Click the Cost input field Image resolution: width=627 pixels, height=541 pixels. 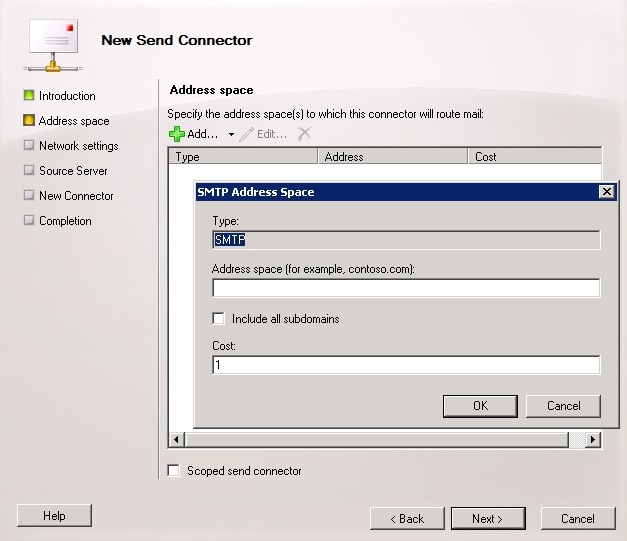click(406, 365)
